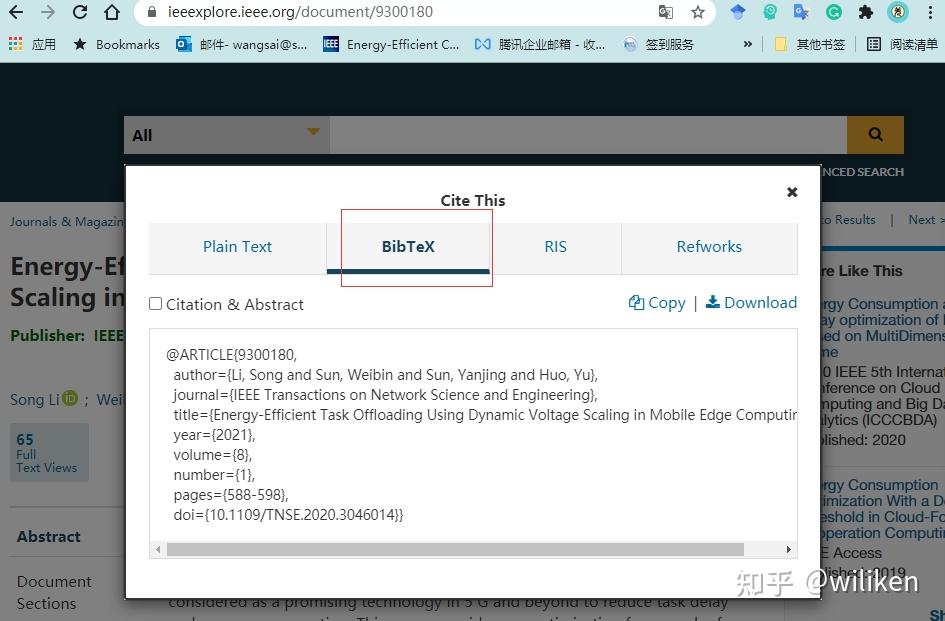Image resolution: width=945 pixels, height=621 pixels.
Task: Switch to the Refworks tab
Action: point(709,247)
